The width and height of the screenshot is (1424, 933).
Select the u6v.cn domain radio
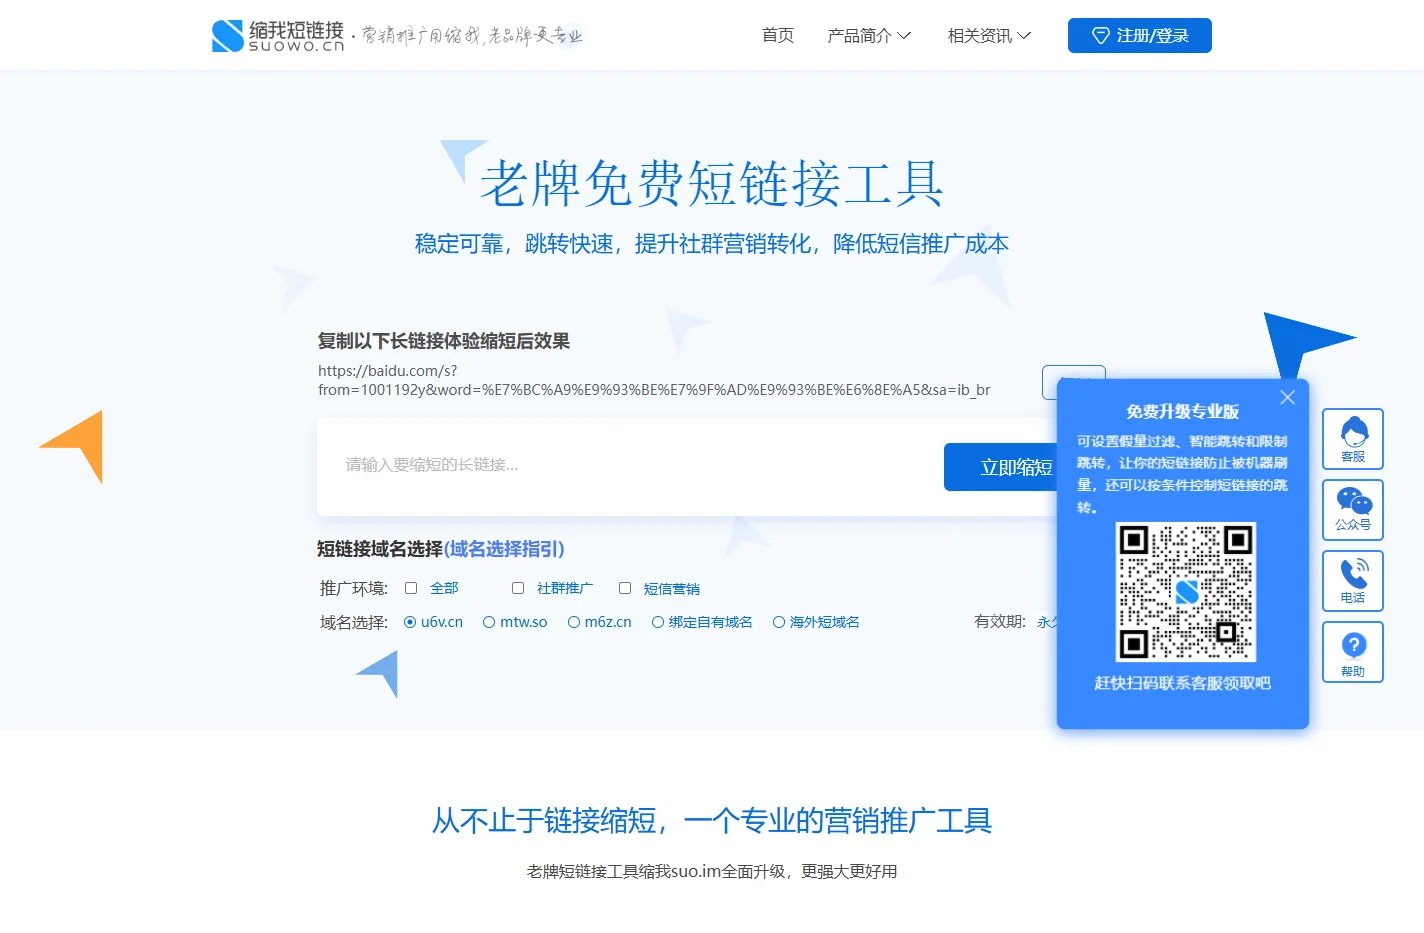click(410, 622)
